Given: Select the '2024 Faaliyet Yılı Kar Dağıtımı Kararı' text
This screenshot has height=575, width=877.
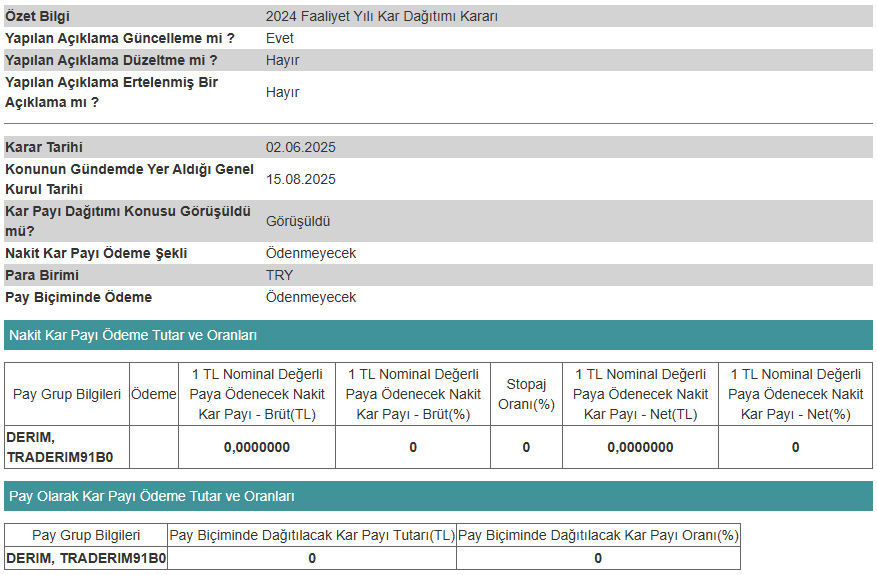Looking at the screenshot, I should [x=381, y=16].
